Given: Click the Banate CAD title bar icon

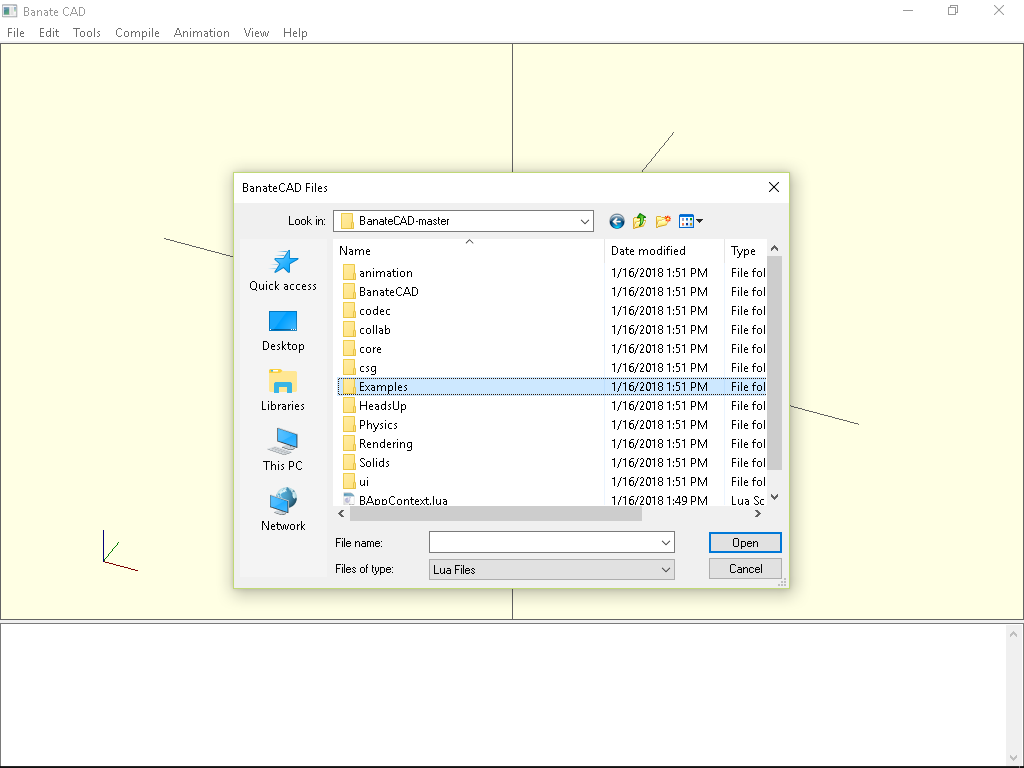Looking at the screenshot, I should 11,11.
